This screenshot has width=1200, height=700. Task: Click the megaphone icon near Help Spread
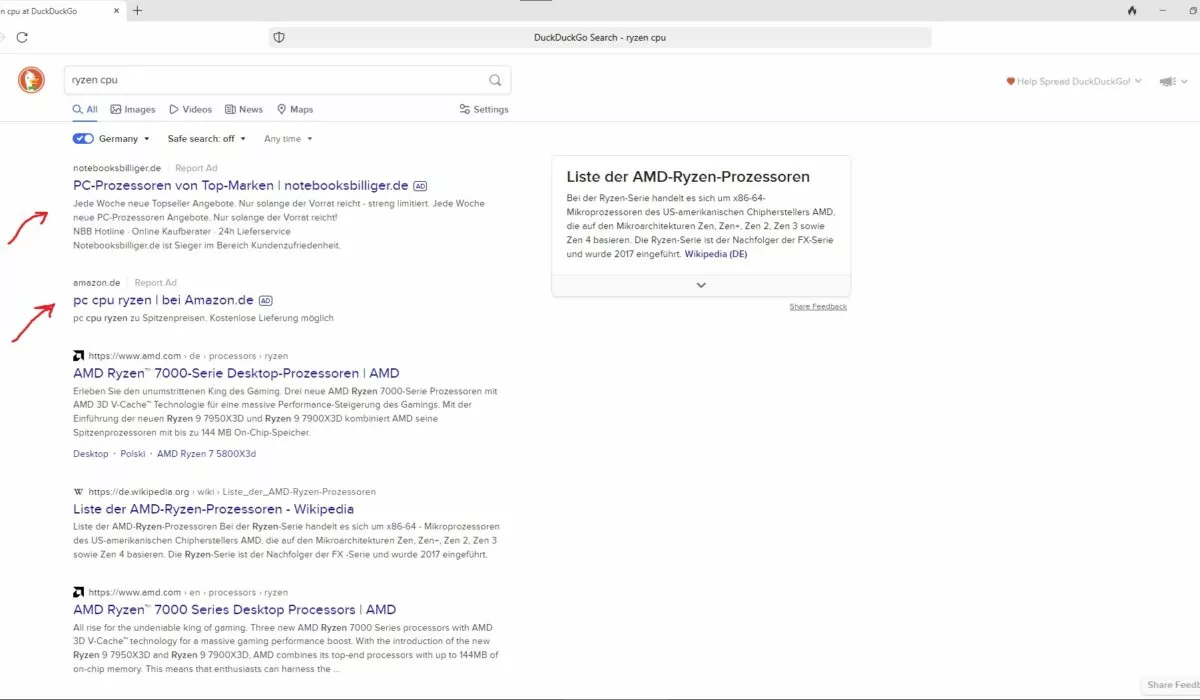tap(1166, 81)
